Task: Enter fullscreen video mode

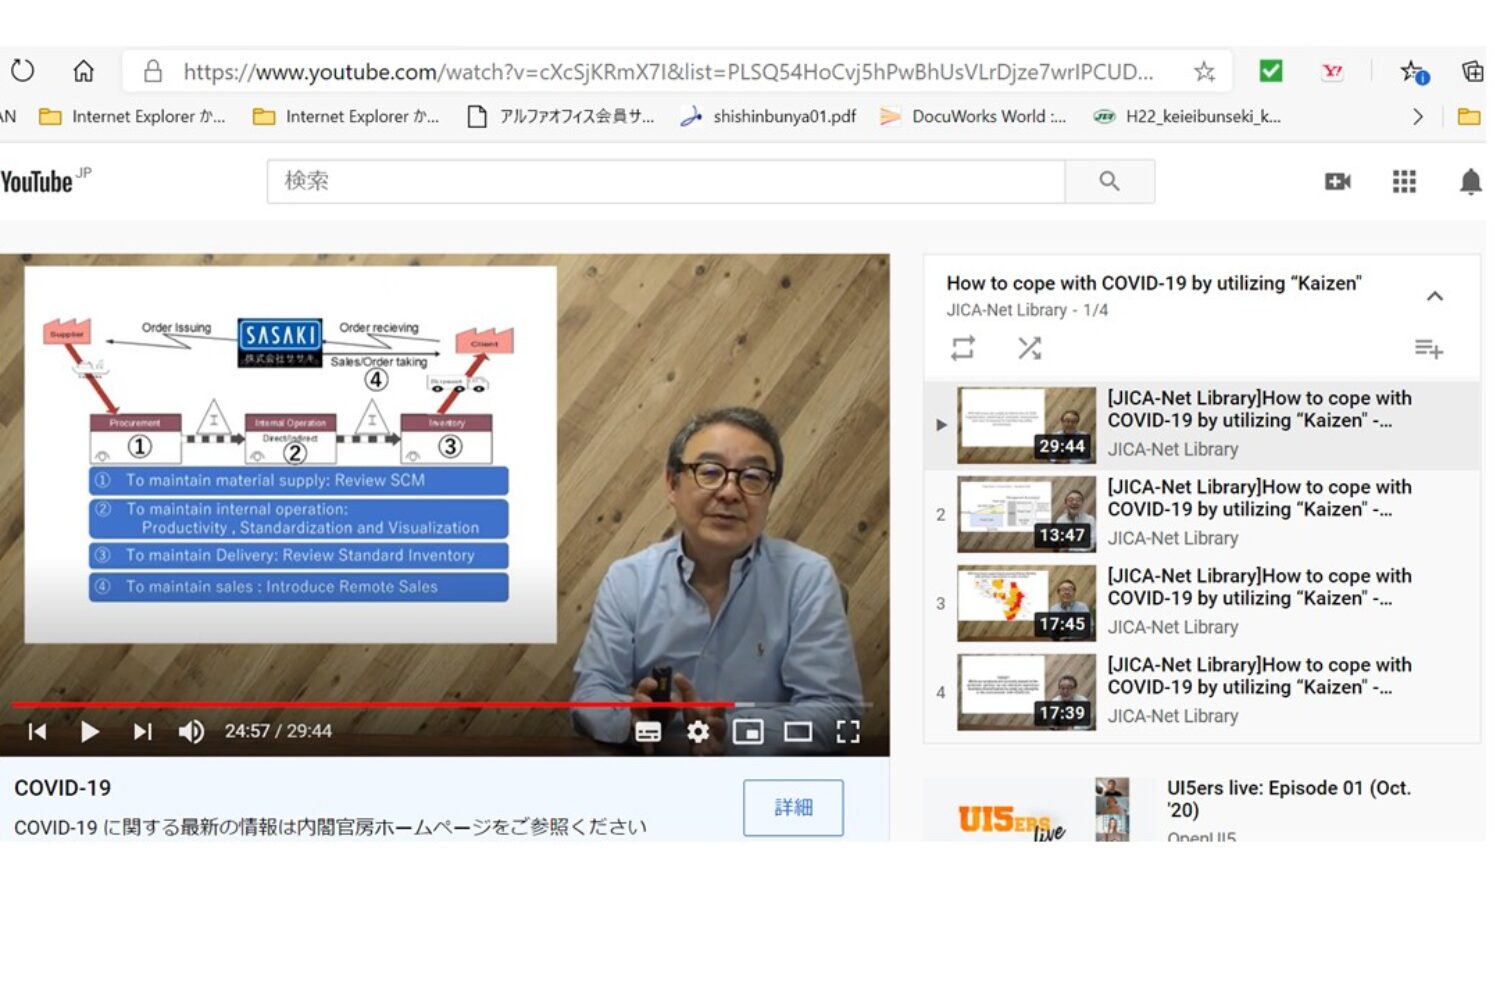Action: tap(848, 732)
